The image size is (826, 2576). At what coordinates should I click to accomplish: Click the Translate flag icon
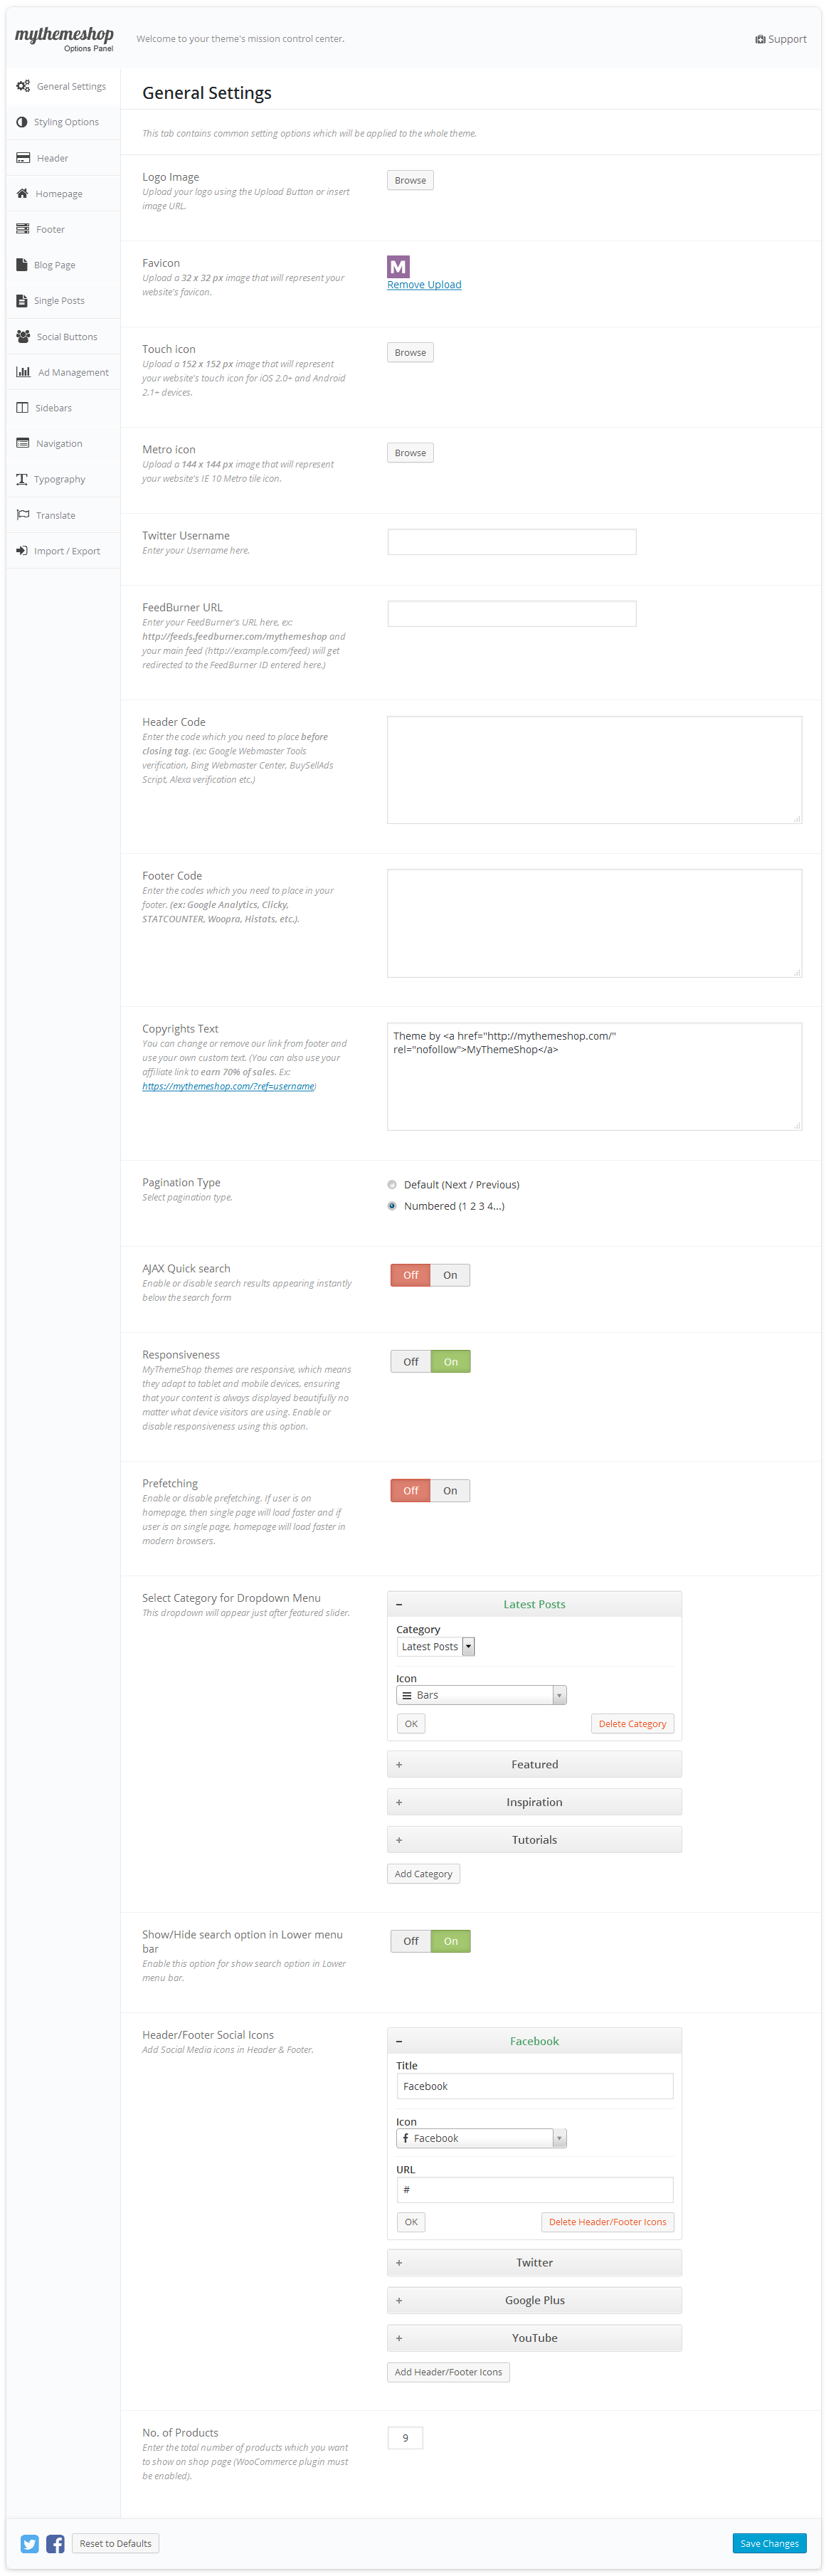[x=23, y=515]
